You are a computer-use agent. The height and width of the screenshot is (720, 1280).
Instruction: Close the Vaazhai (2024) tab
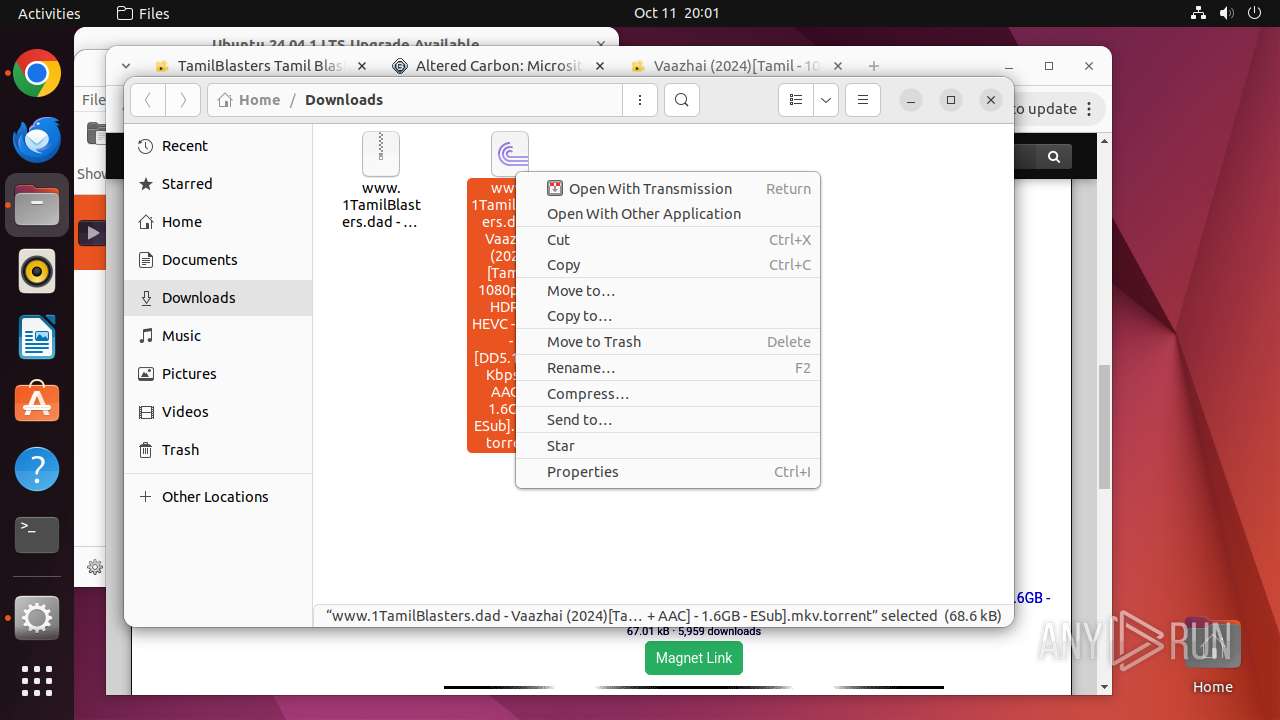838,66
